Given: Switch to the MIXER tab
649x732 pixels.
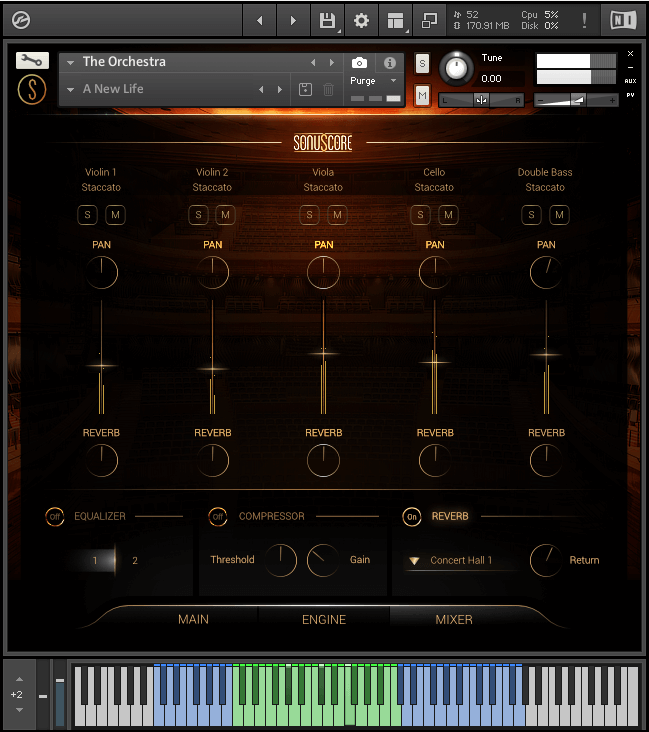Looking at the screenshot, I should click(454, 619).
